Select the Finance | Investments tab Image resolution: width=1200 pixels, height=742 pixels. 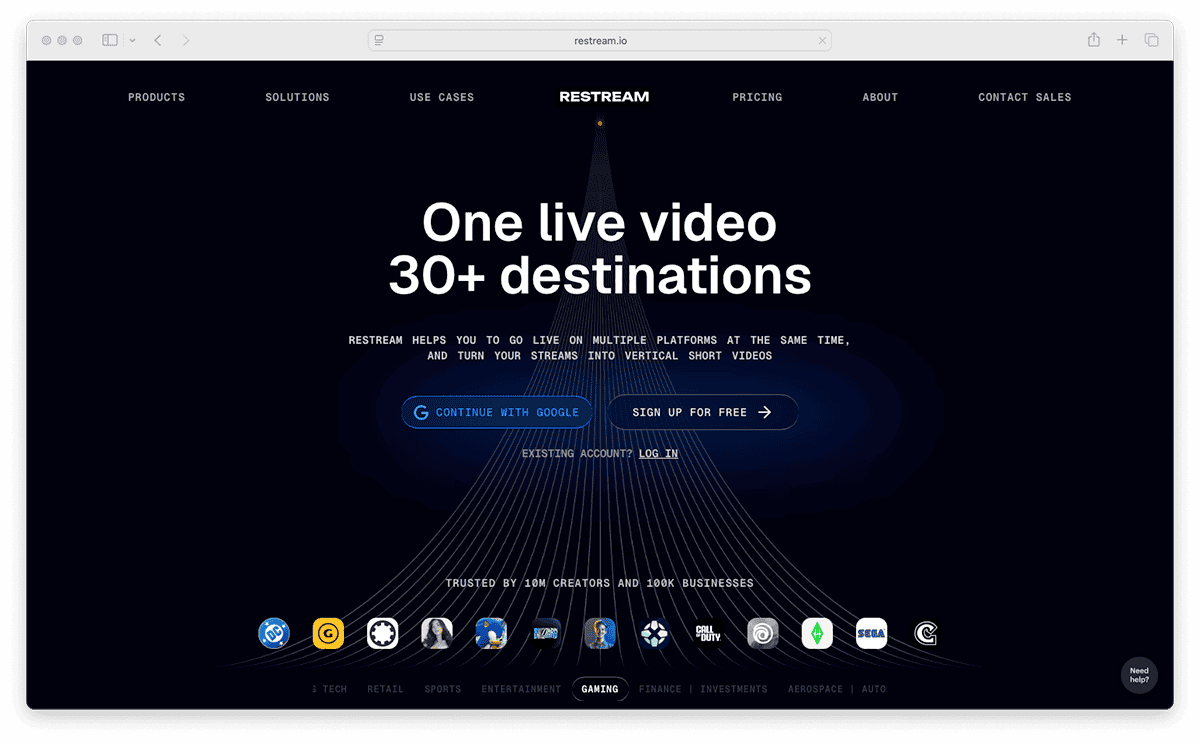tap(703, 689)
